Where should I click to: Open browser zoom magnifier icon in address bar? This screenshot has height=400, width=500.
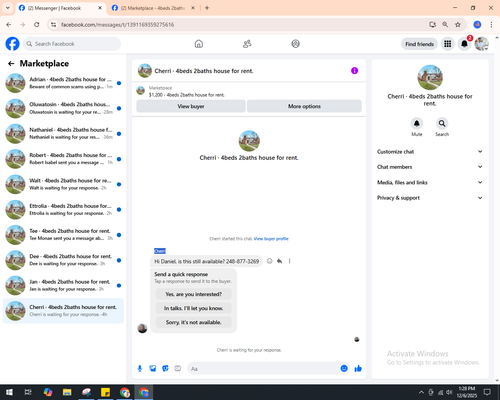[x=445, y=25]
